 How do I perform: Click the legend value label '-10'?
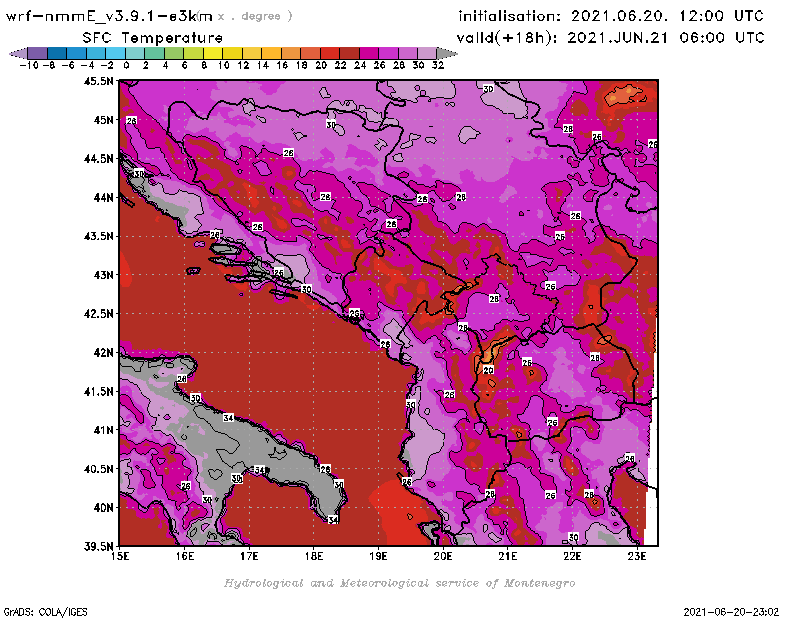click(29, 66)
